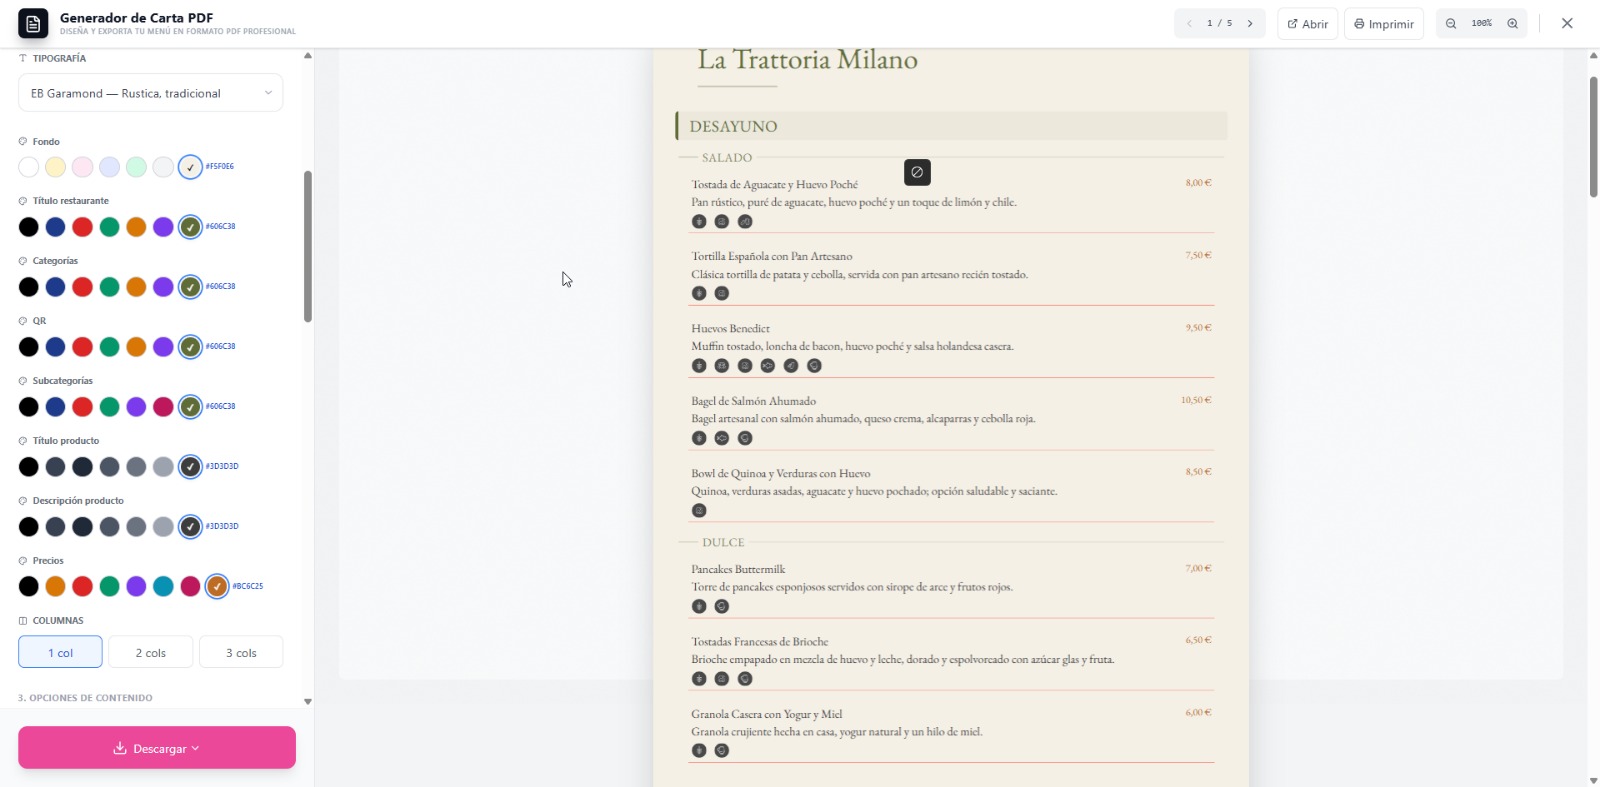Click the zoom out magnifier icon
Screen dimensions: 1600x787
[1451, 24]
